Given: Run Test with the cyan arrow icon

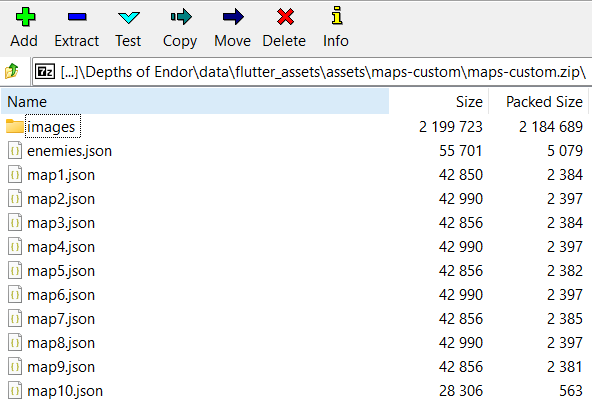Looking at the screenshot, I should [x=129, y=17].
